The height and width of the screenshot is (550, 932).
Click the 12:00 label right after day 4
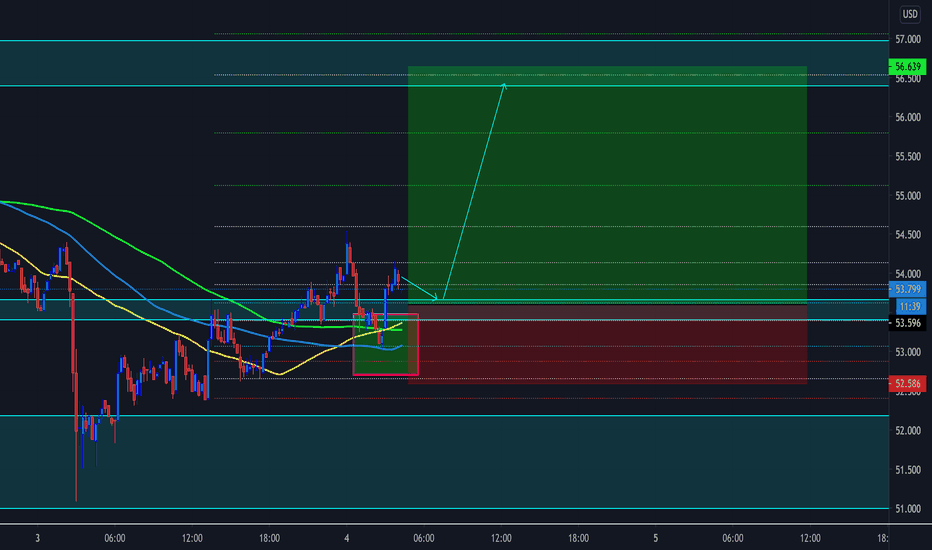coord(501,538)
